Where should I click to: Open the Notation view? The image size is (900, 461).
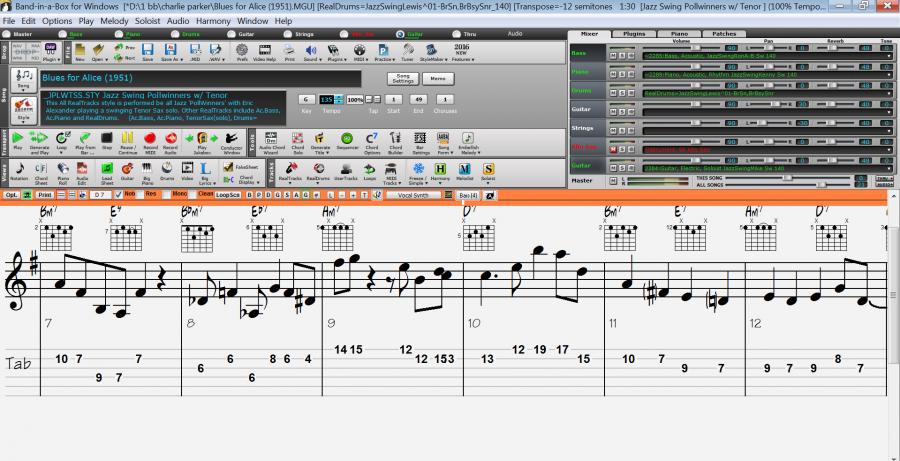[x=20, y=172]
